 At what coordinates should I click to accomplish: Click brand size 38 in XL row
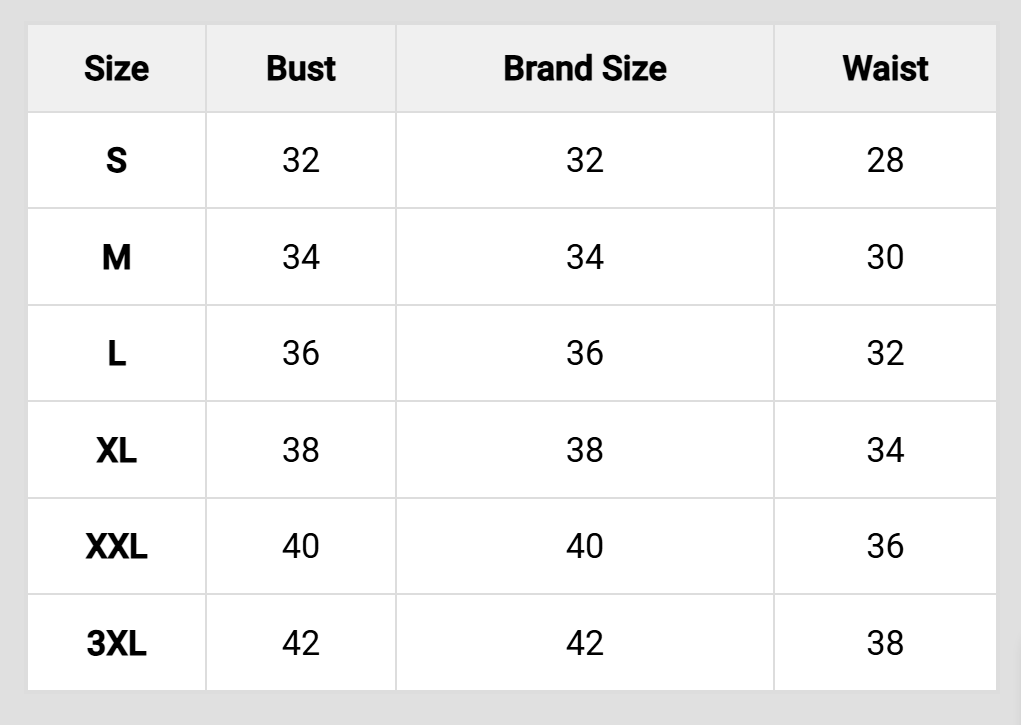(584, 450)
